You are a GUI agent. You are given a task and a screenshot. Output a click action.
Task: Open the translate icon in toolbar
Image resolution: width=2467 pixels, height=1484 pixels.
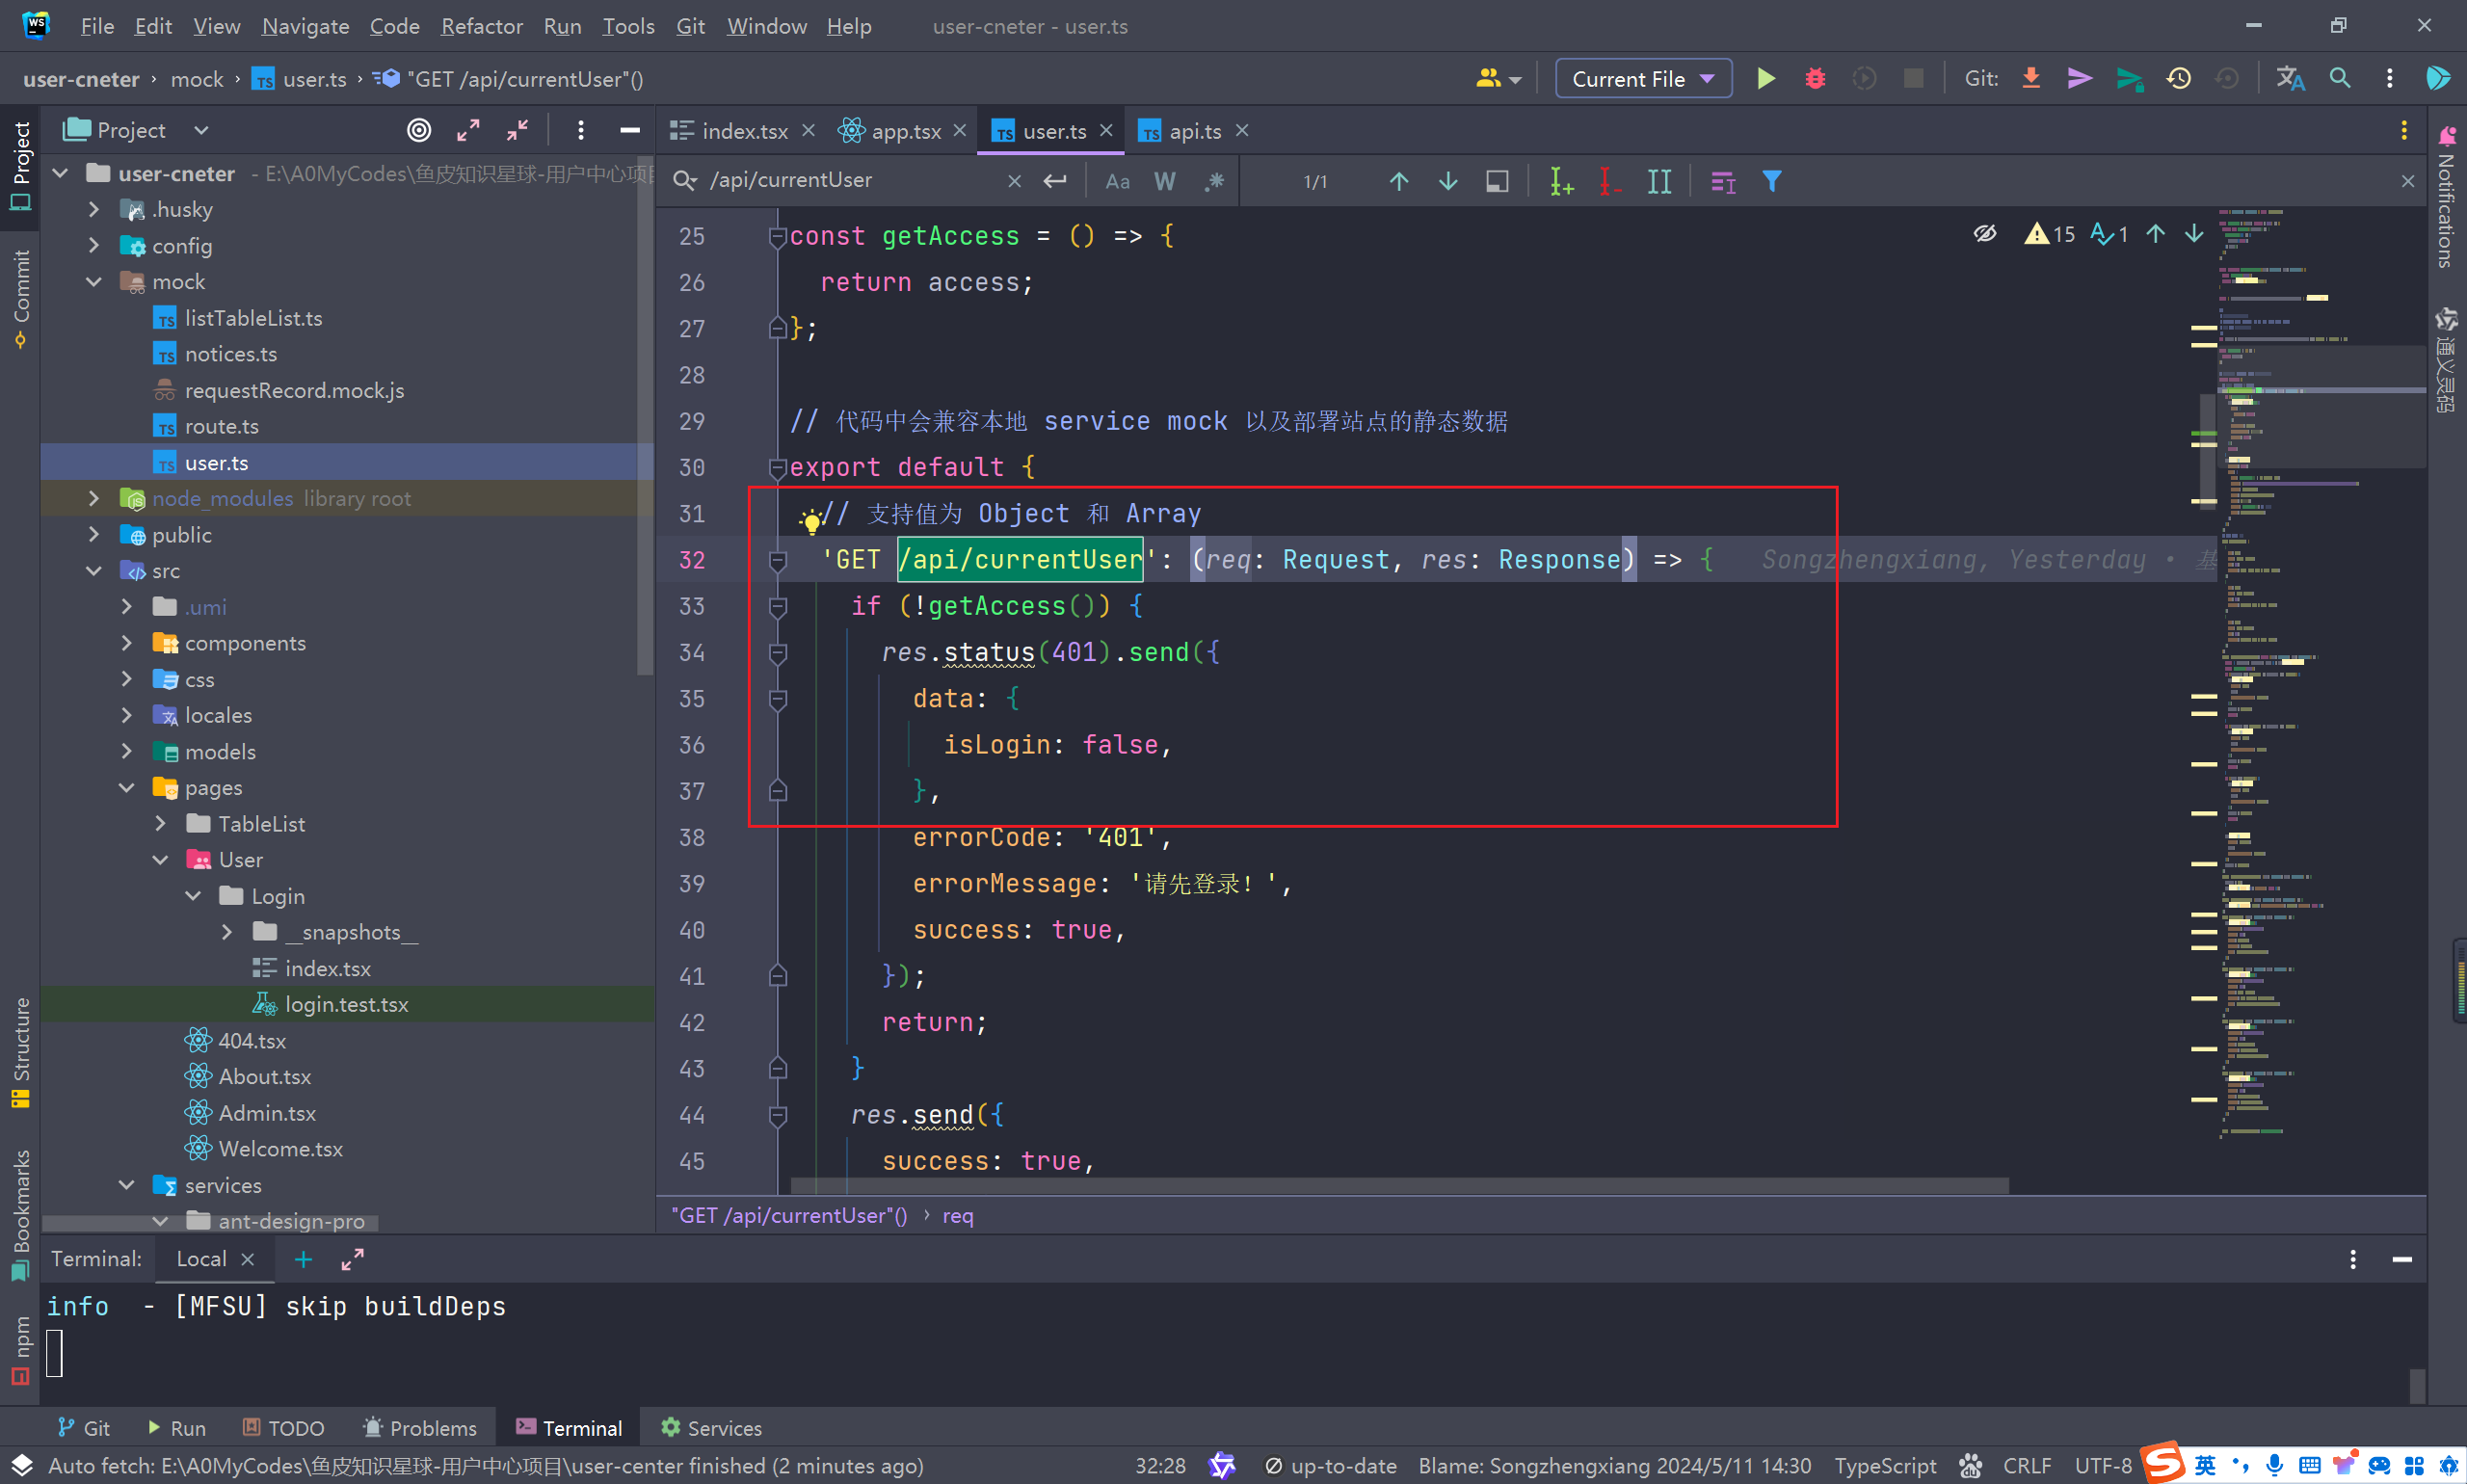click(x=2290, y=78)
